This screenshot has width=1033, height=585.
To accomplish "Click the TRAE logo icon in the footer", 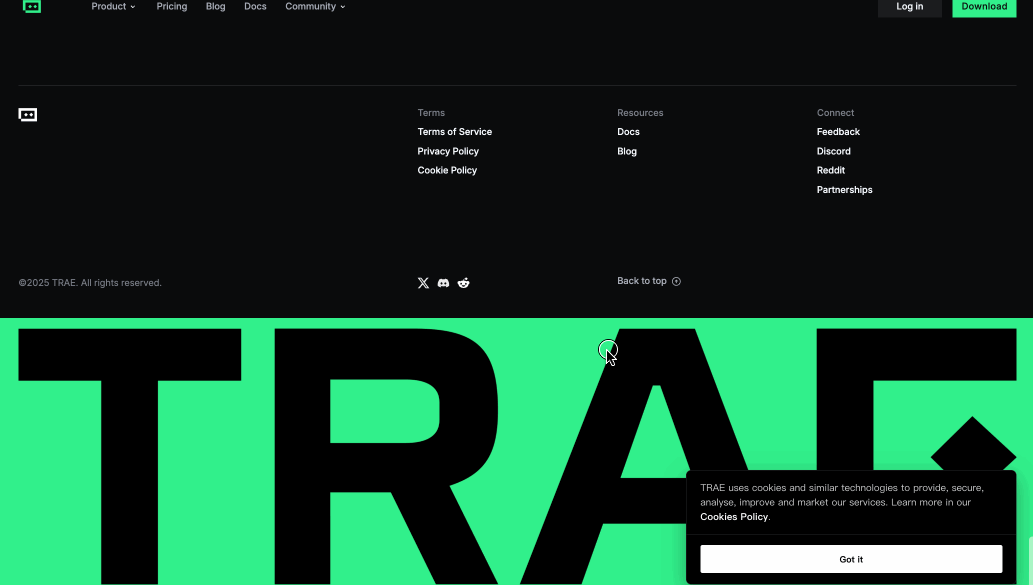I will click(28, 115).
